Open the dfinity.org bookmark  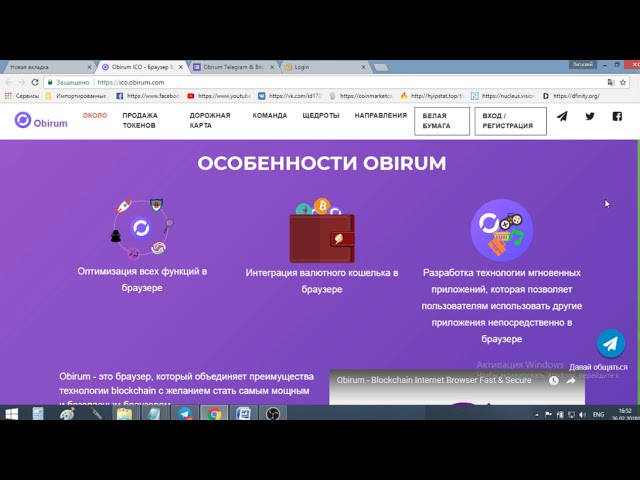pyautogui.click(x=571, y=96)
